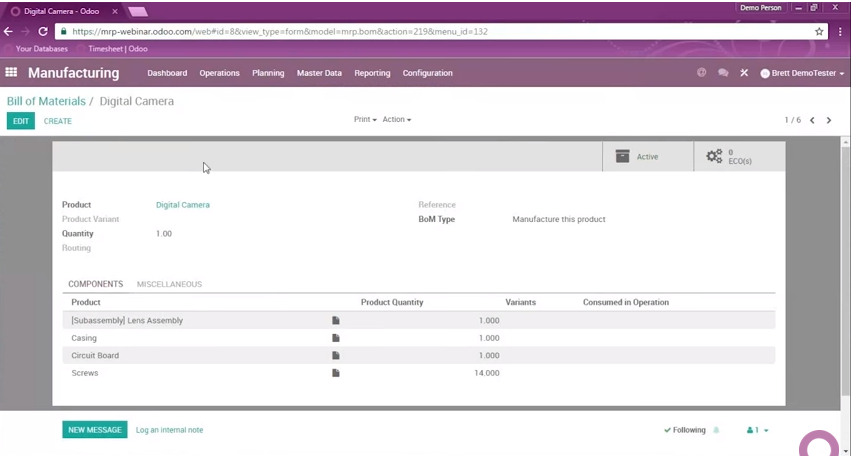Open the conversations chat icon
852x456 pixels.
tap(723, 73)
